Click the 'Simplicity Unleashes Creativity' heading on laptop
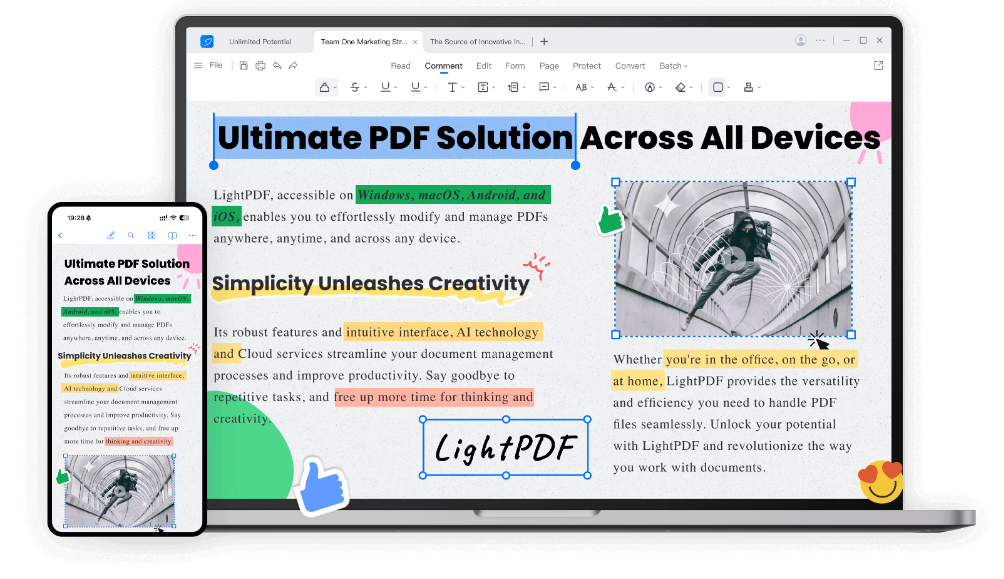The width and height of the screenshot is (1004, 579). (x=371, y=283)
